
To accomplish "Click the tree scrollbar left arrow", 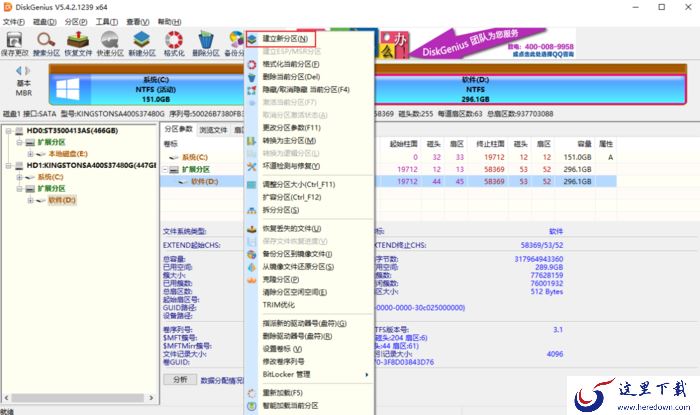I will (6, 398).
